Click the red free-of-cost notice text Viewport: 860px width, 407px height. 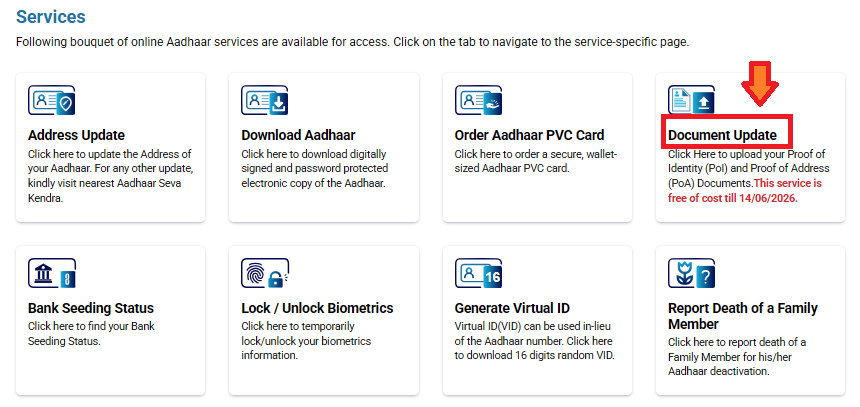click(746, 191)
